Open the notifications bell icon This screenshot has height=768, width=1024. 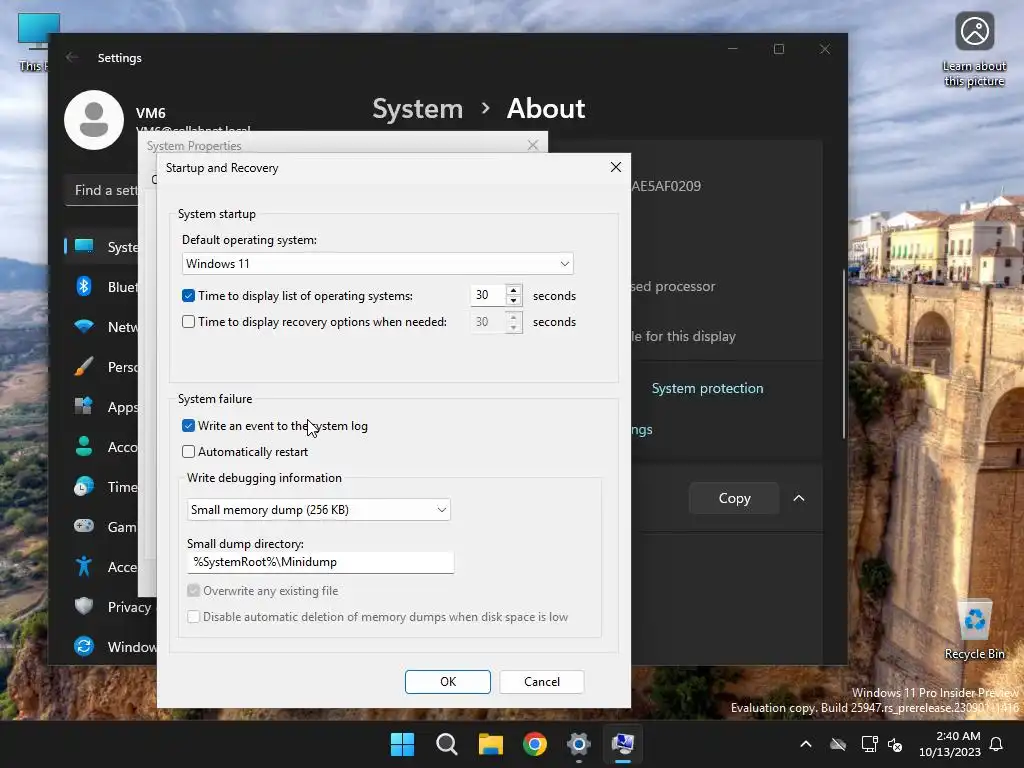pyautogui.click(x=997, y=744)
